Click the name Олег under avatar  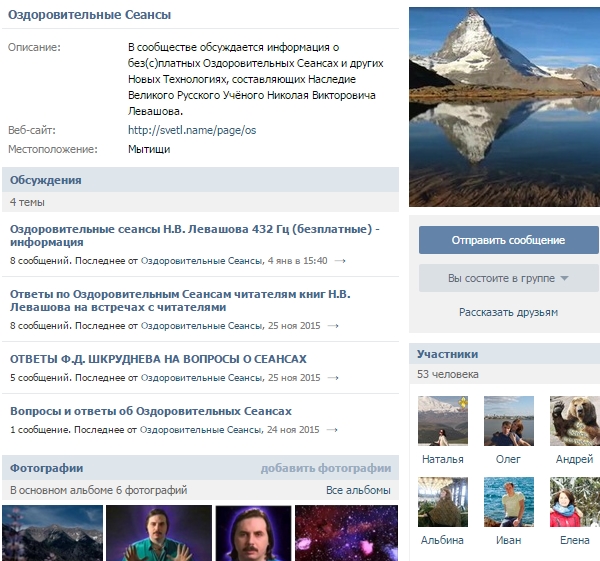point(508,459)
